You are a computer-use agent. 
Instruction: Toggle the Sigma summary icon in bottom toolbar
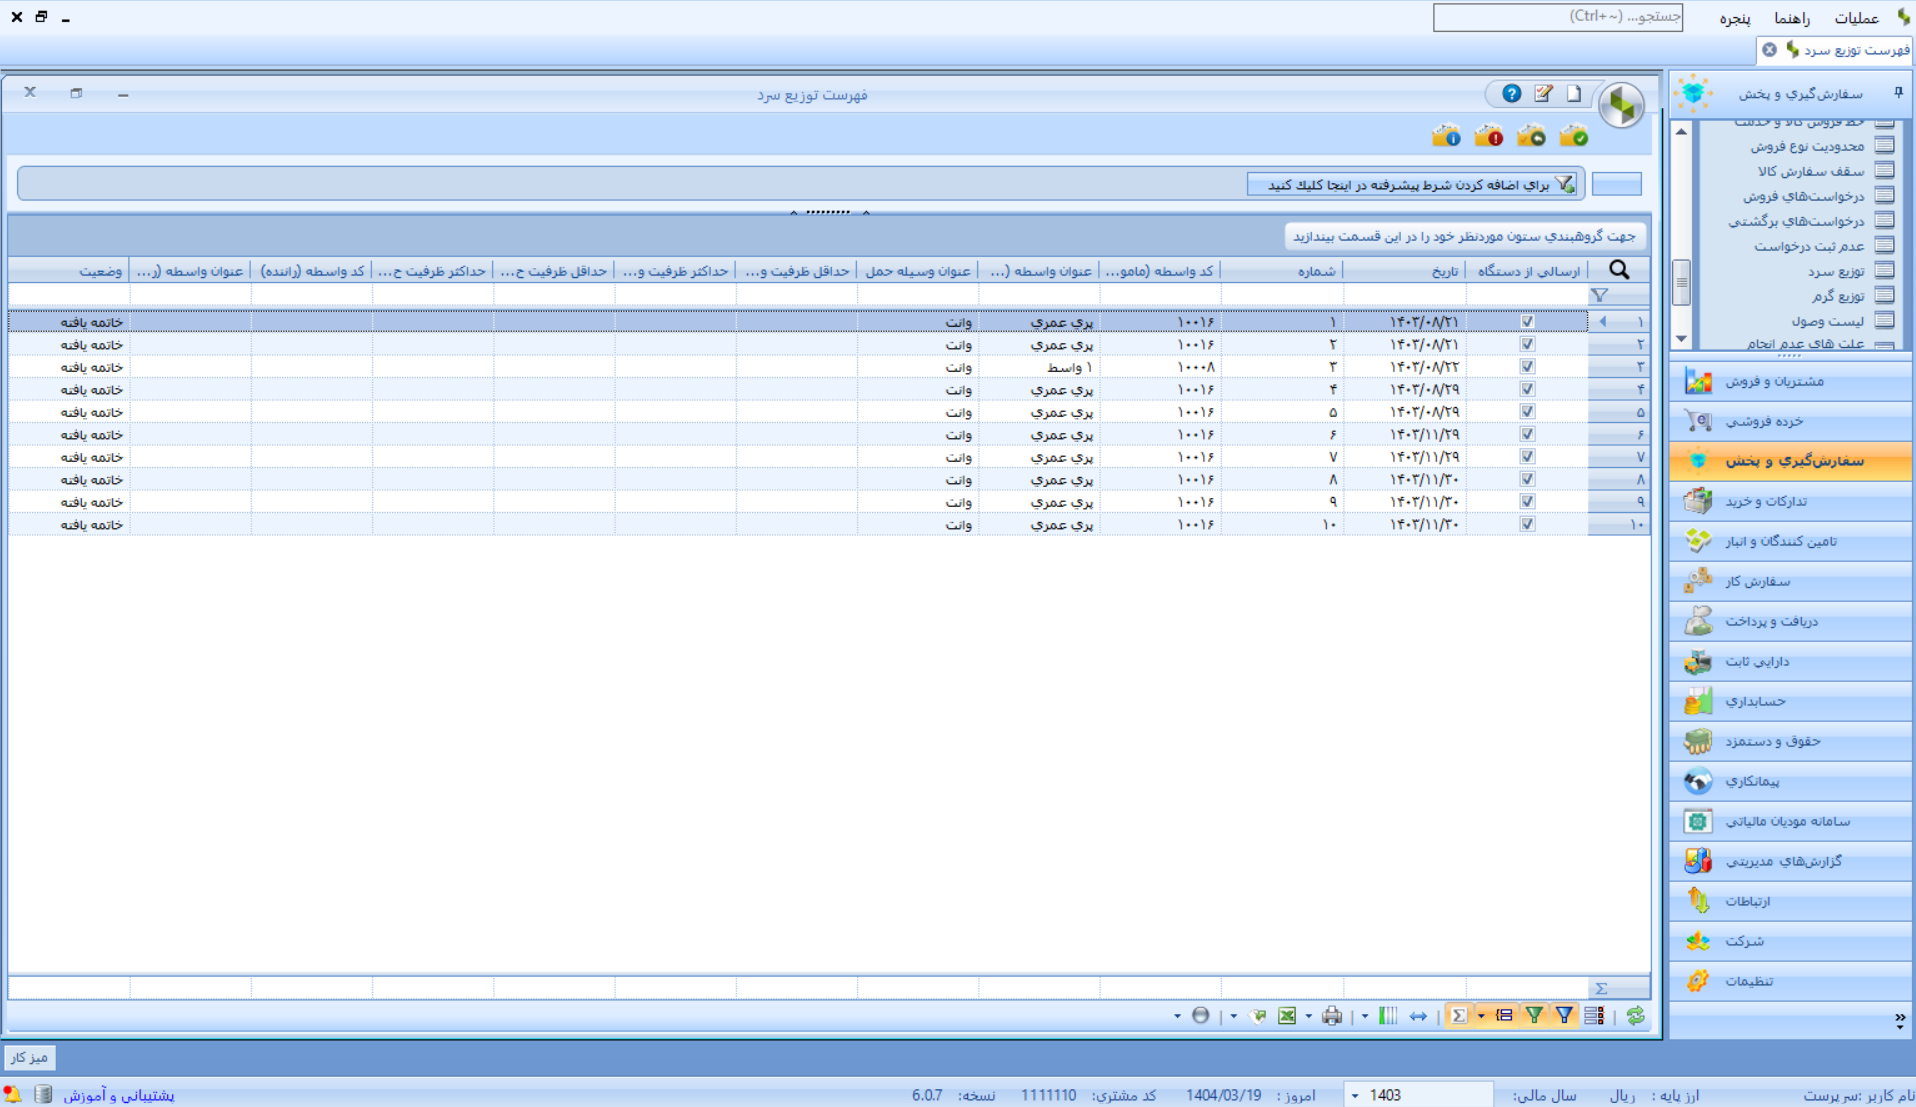coord(1459,1016)
